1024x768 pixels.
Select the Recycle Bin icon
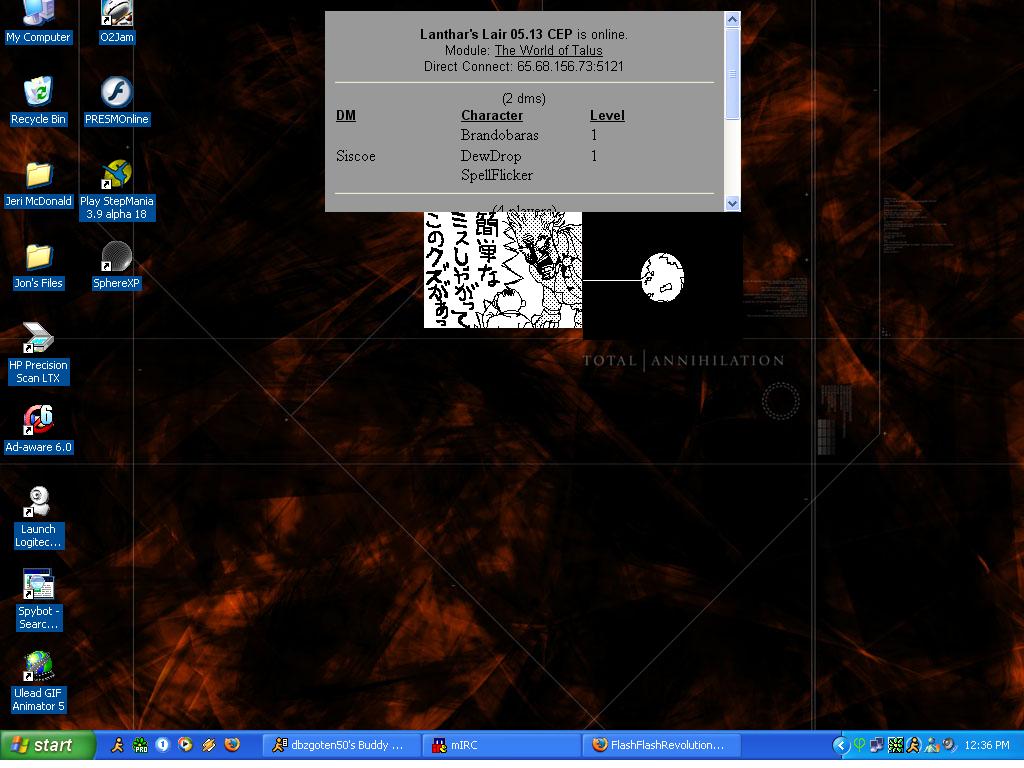38,101
